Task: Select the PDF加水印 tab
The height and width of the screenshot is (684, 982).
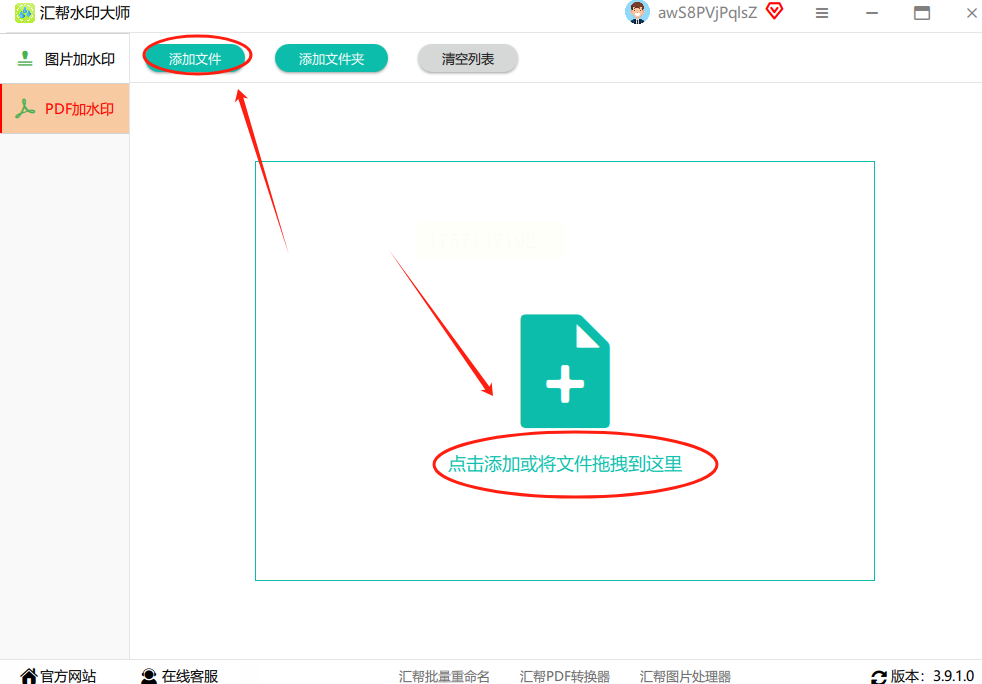Action: [x=65, y=109]
